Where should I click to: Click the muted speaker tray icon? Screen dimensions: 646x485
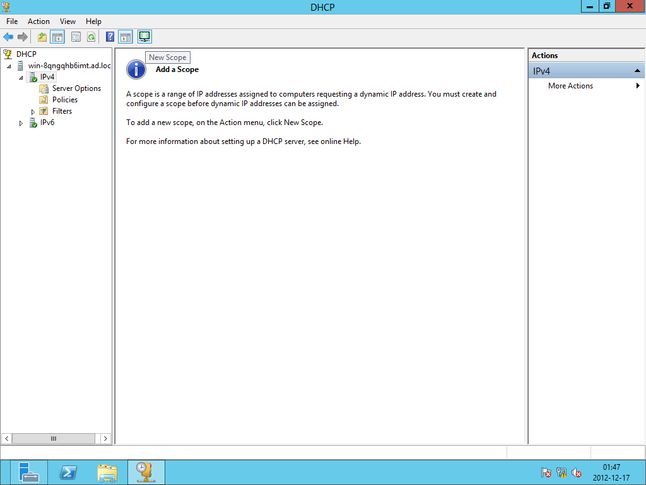[x=576, y=473]
